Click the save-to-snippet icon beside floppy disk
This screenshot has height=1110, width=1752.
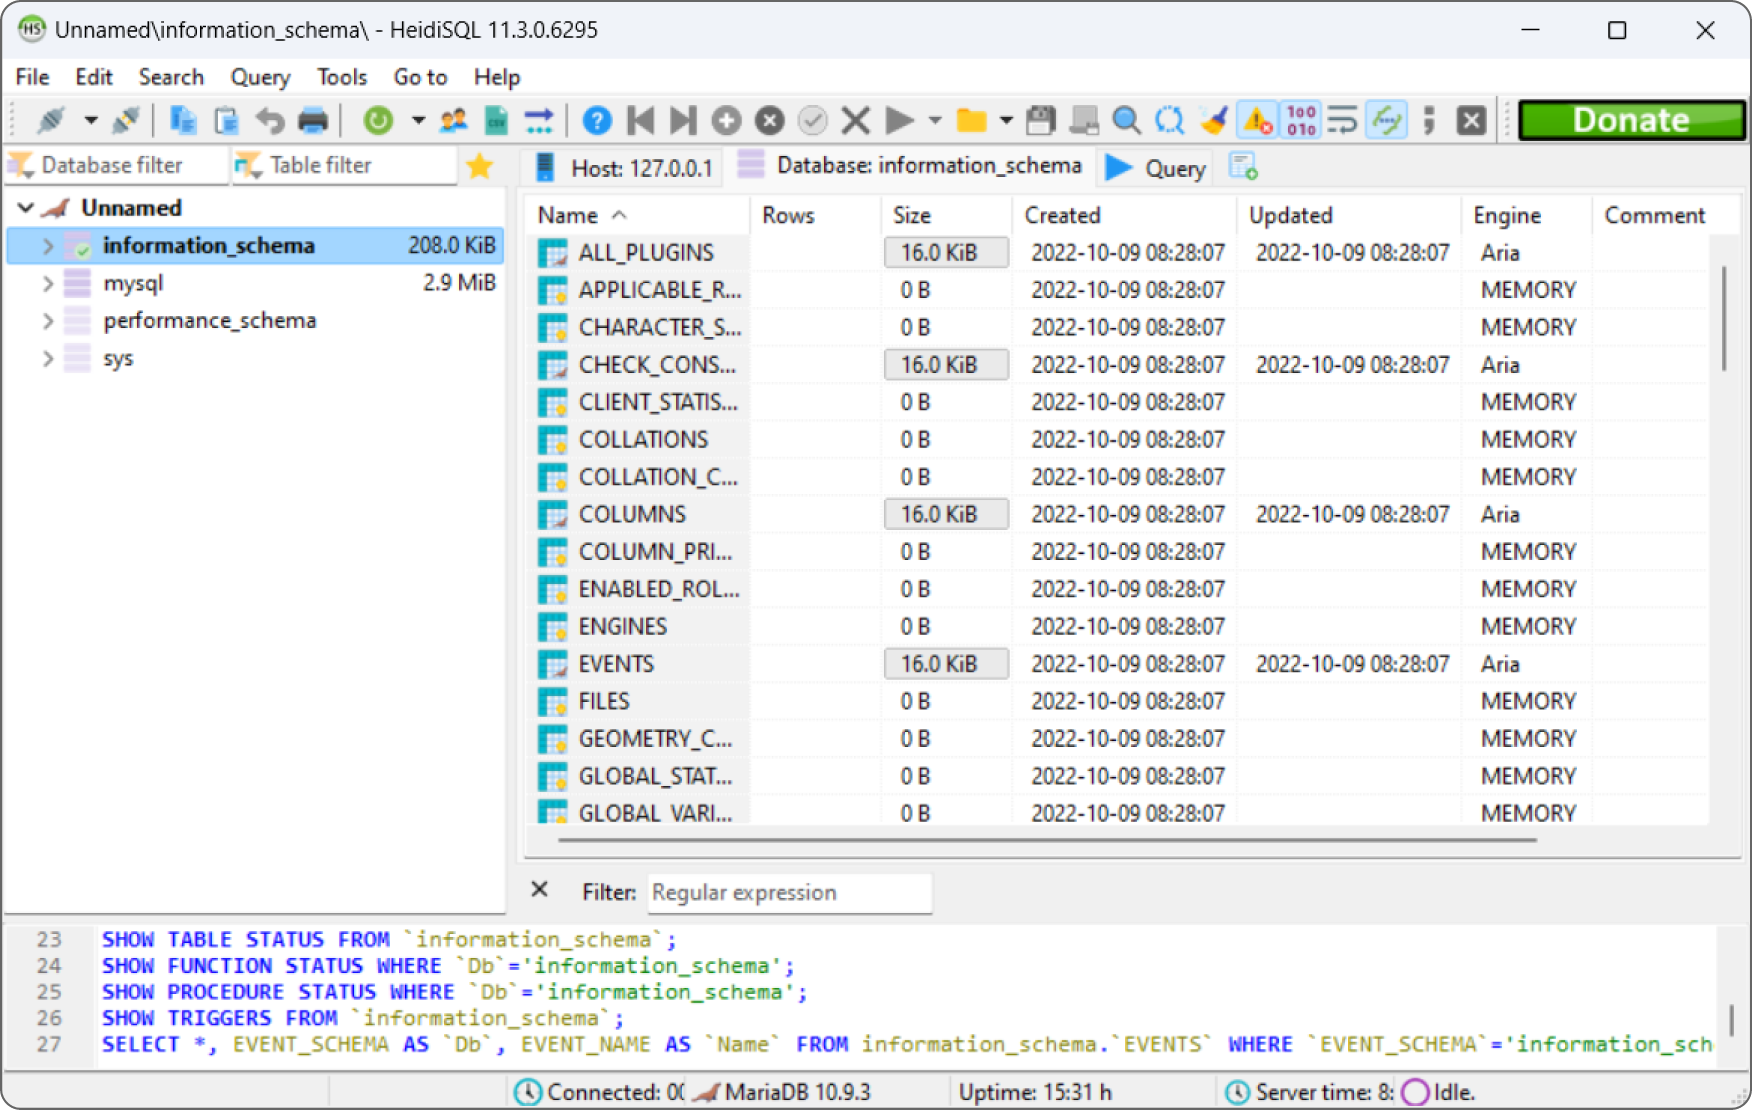[x=1084, y=121]
